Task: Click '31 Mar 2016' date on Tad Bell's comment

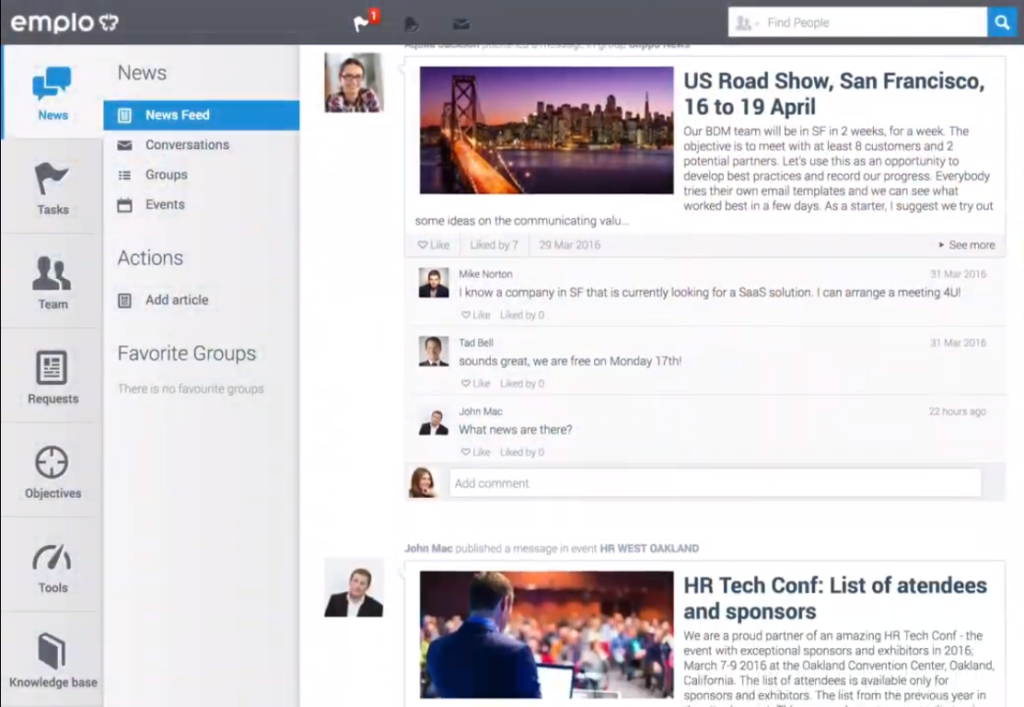Action: (958, 343)
